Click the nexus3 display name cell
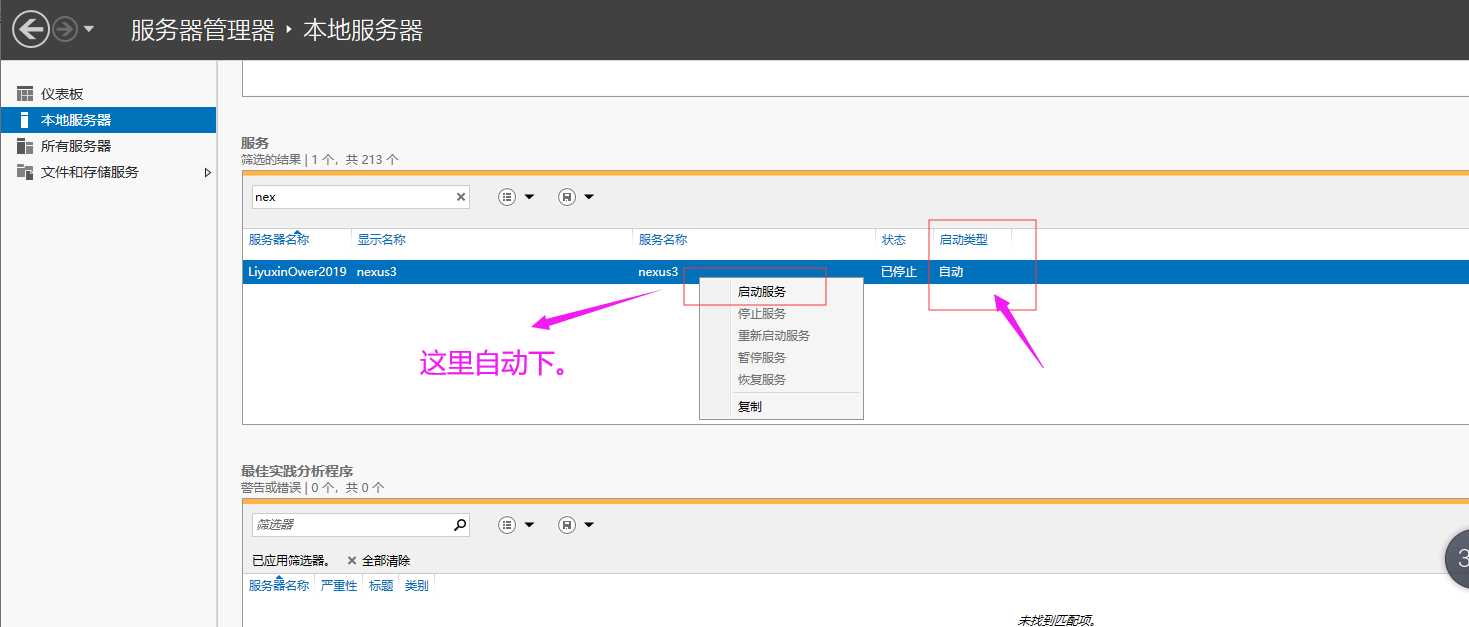 tap(377, 272)
